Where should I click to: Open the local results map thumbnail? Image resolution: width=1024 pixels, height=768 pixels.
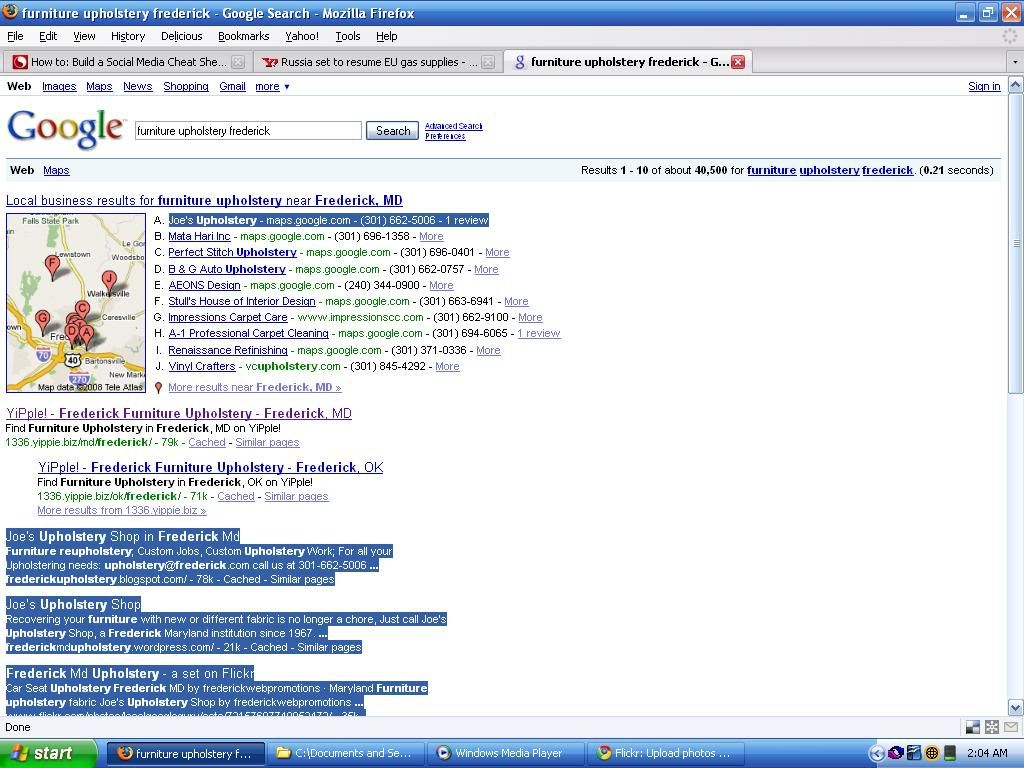tap(76, 303)
